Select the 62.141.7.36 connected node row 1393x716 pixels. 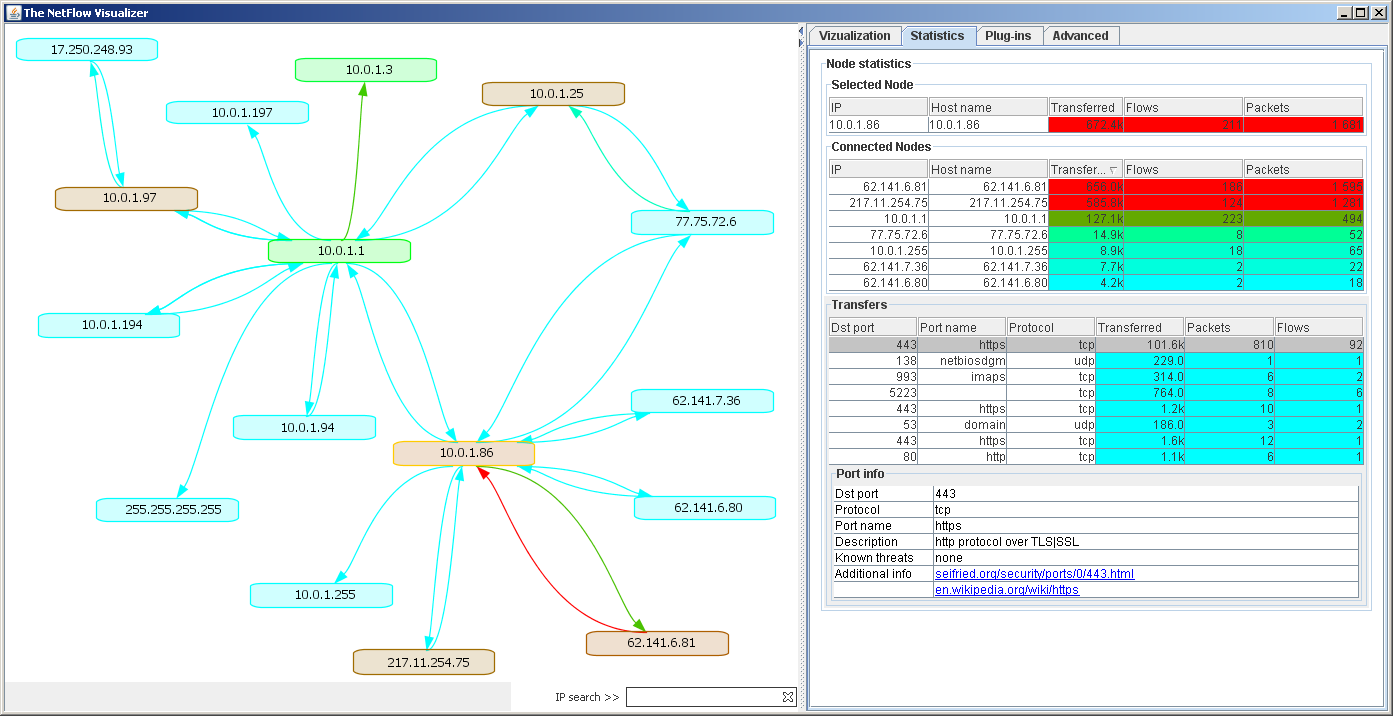[x=1096, y=267]
